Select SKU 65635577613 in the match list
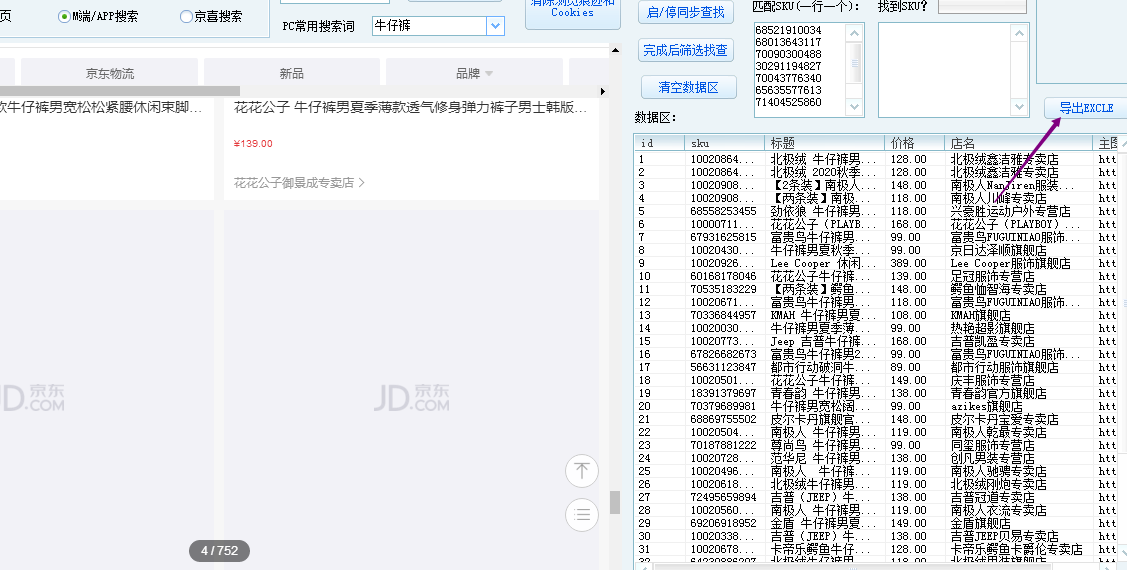 788,90
